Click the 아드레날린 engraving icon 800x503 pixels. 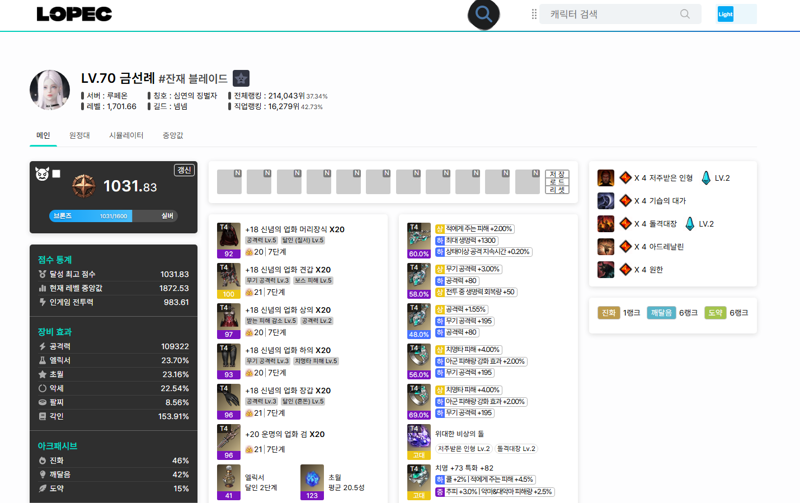(x=606, y=246)
